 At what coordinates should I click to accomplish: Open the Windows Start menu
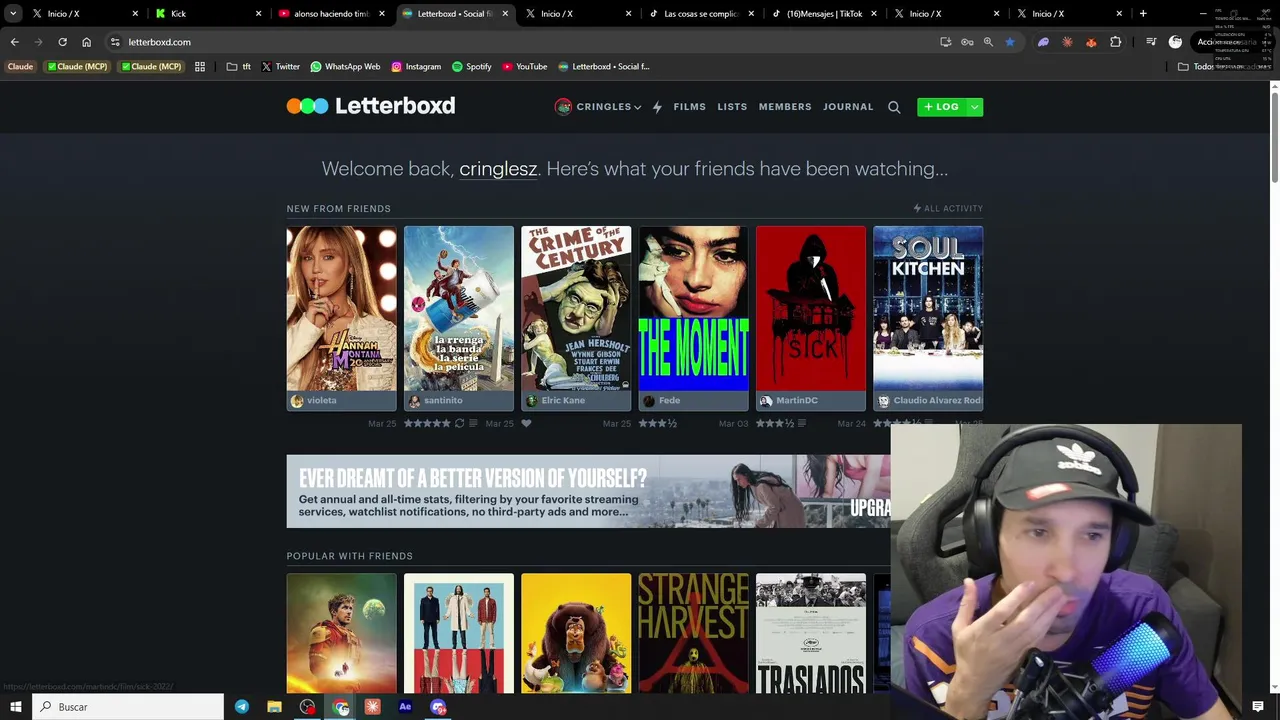(x=15, y=707)
